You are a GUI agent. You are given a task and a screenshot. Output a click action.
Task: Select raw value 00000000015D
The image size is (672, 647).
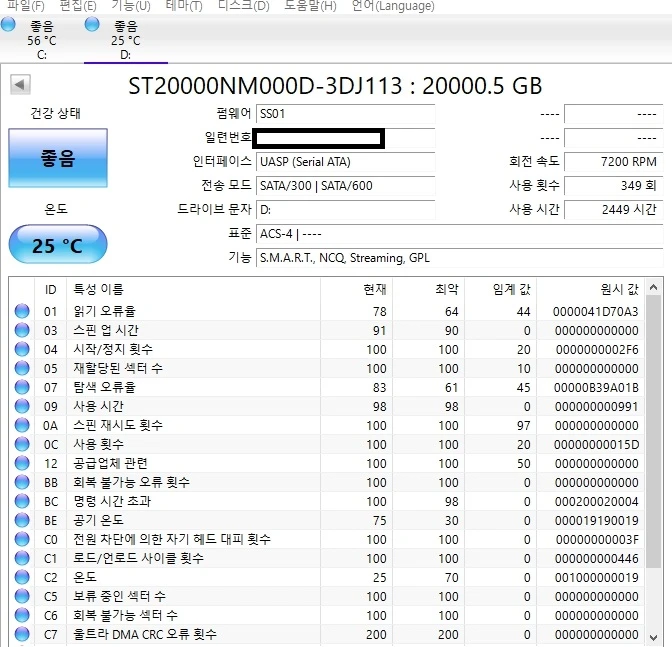point(596,445)
